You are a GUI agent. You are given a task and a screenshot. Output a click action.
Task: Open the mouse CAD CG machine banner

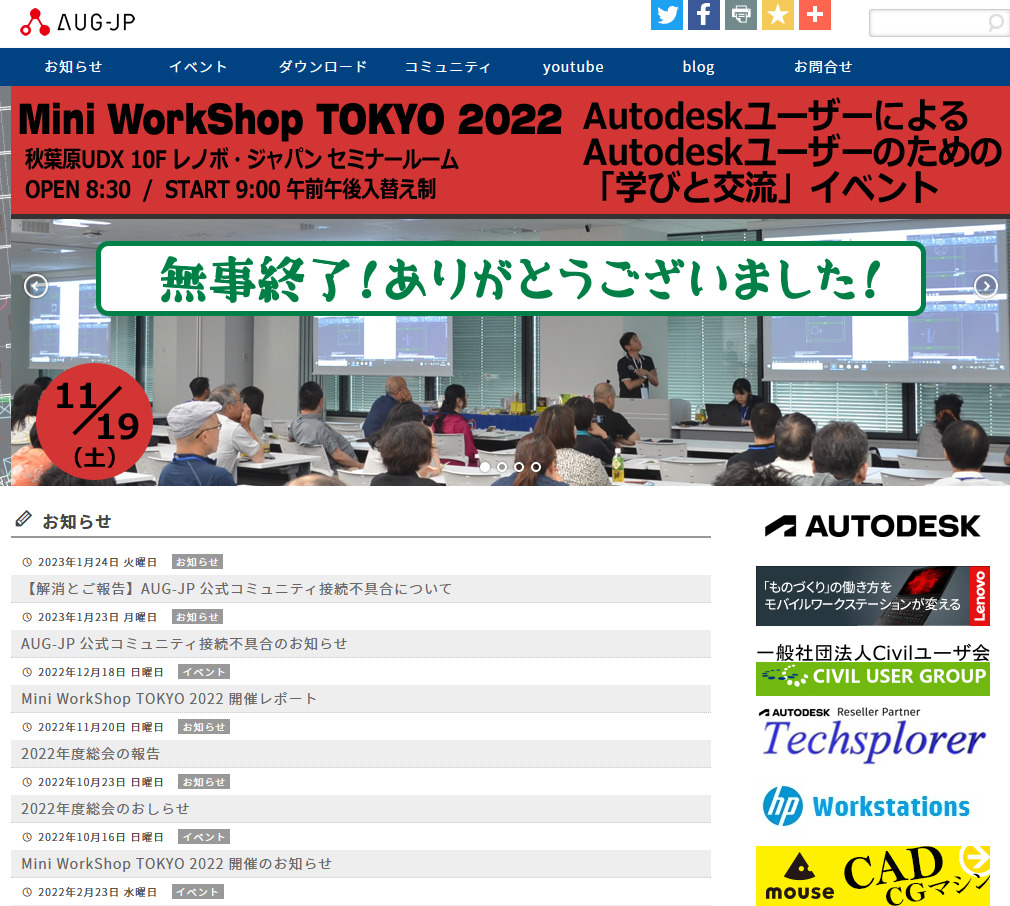(873, 876)
